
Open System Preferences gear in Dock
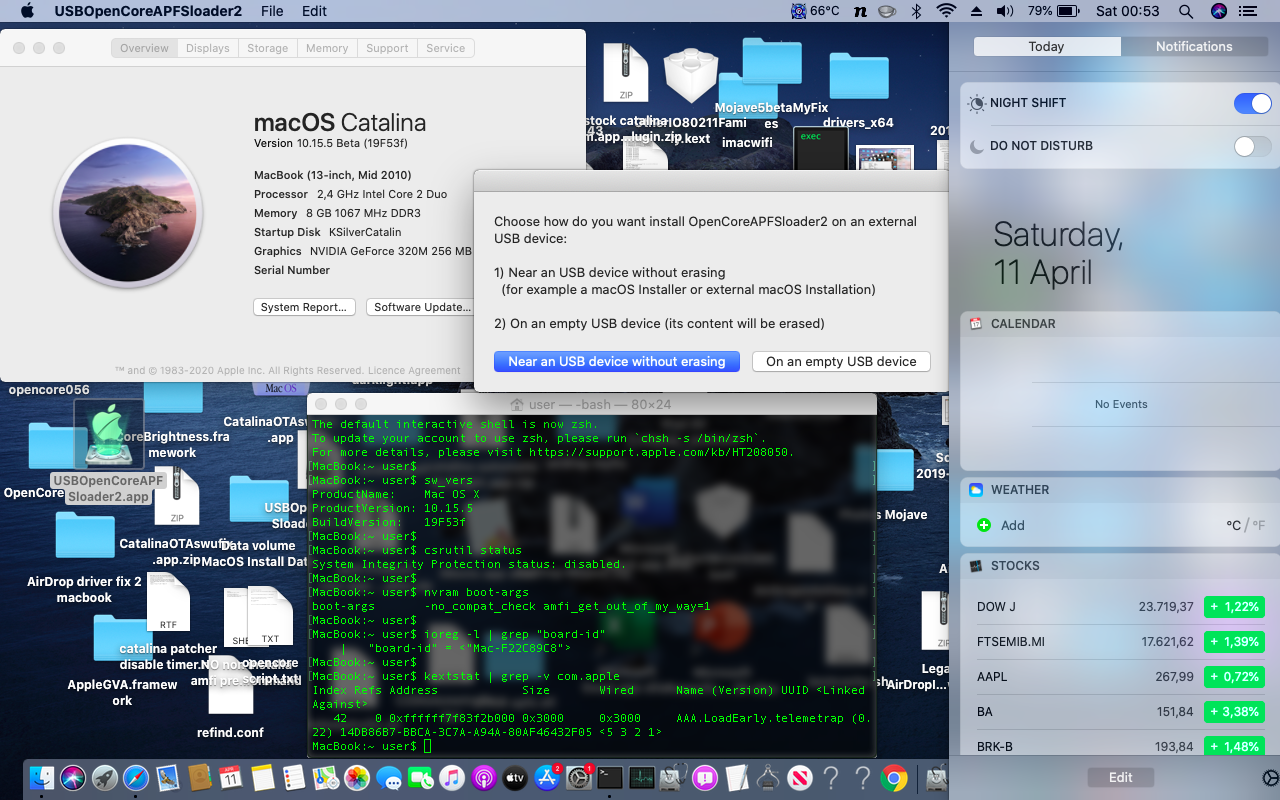580,777
